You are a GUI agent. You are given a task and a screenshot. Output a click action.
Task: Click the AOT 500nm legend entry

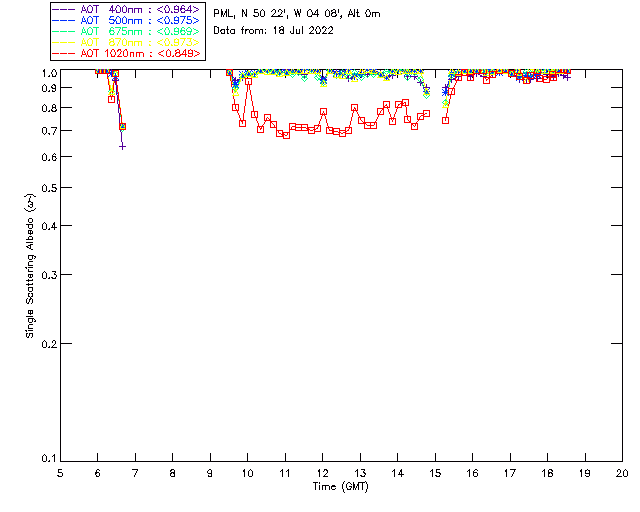[x=126, y=20]
